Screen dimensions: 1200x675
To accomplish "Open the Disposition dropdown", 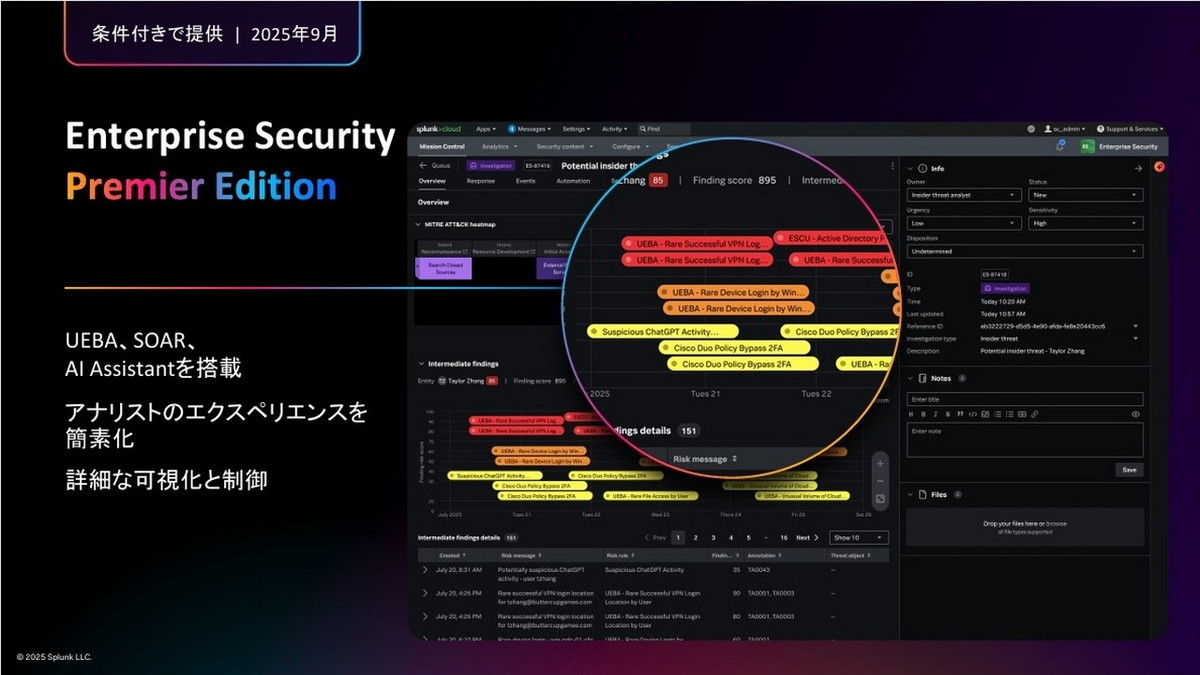I will coord(1025,252).
